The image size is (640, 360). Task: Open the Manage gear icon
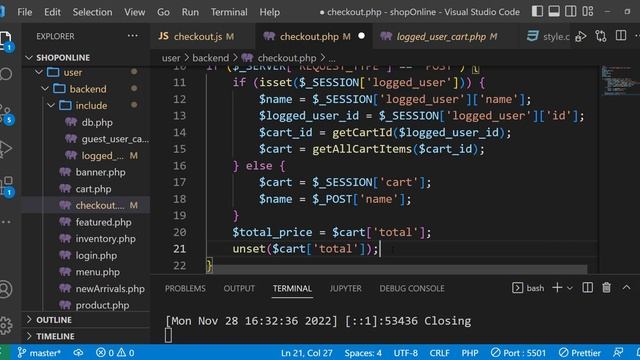(6, 325)
